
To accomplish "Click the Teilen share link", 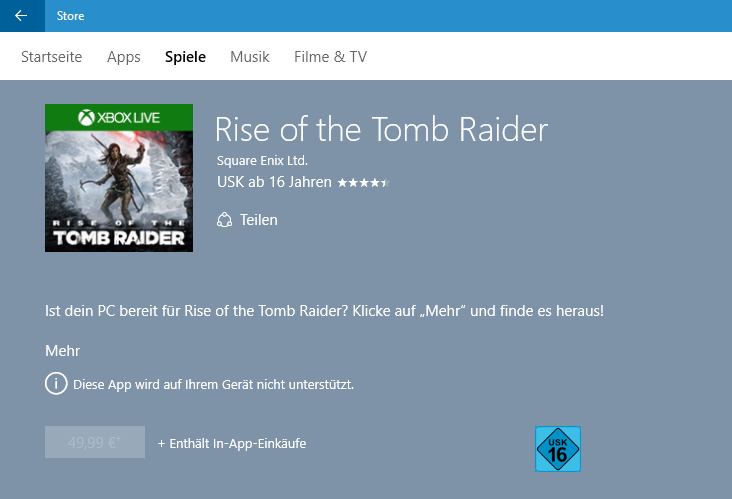I will click(259, 220).
